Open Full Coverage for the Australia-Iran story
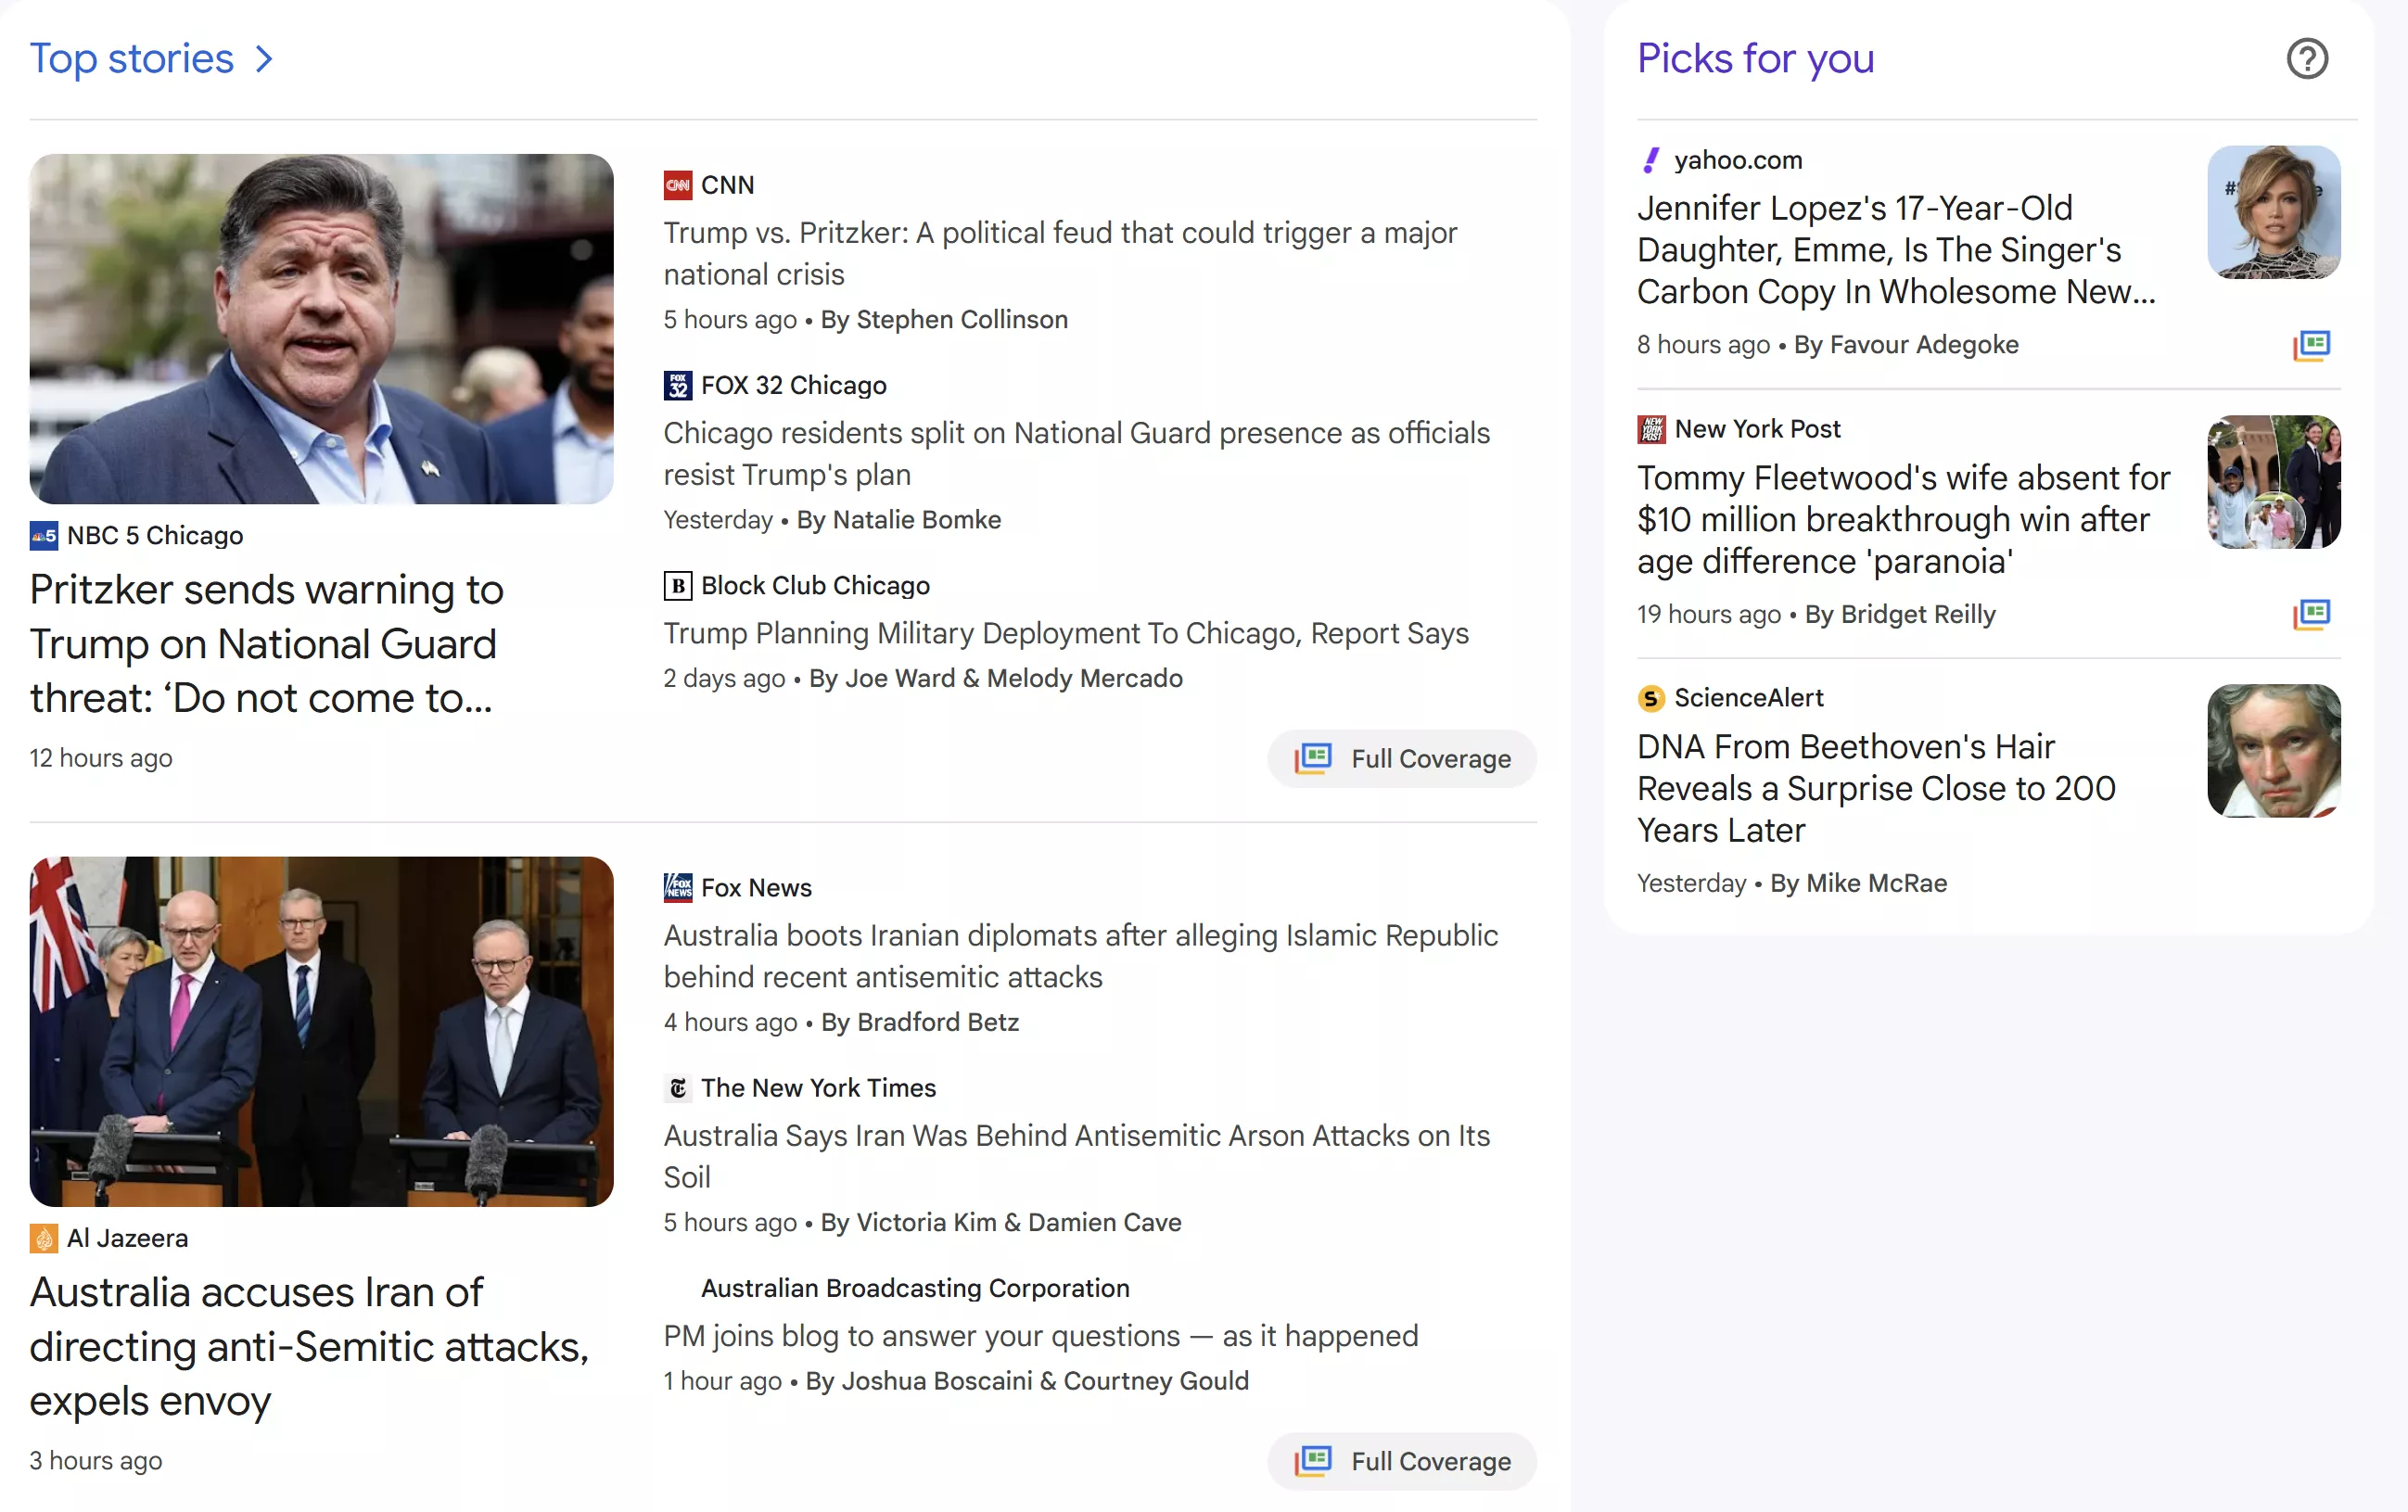2408x1512 pixels. tap(1401, 1461)
